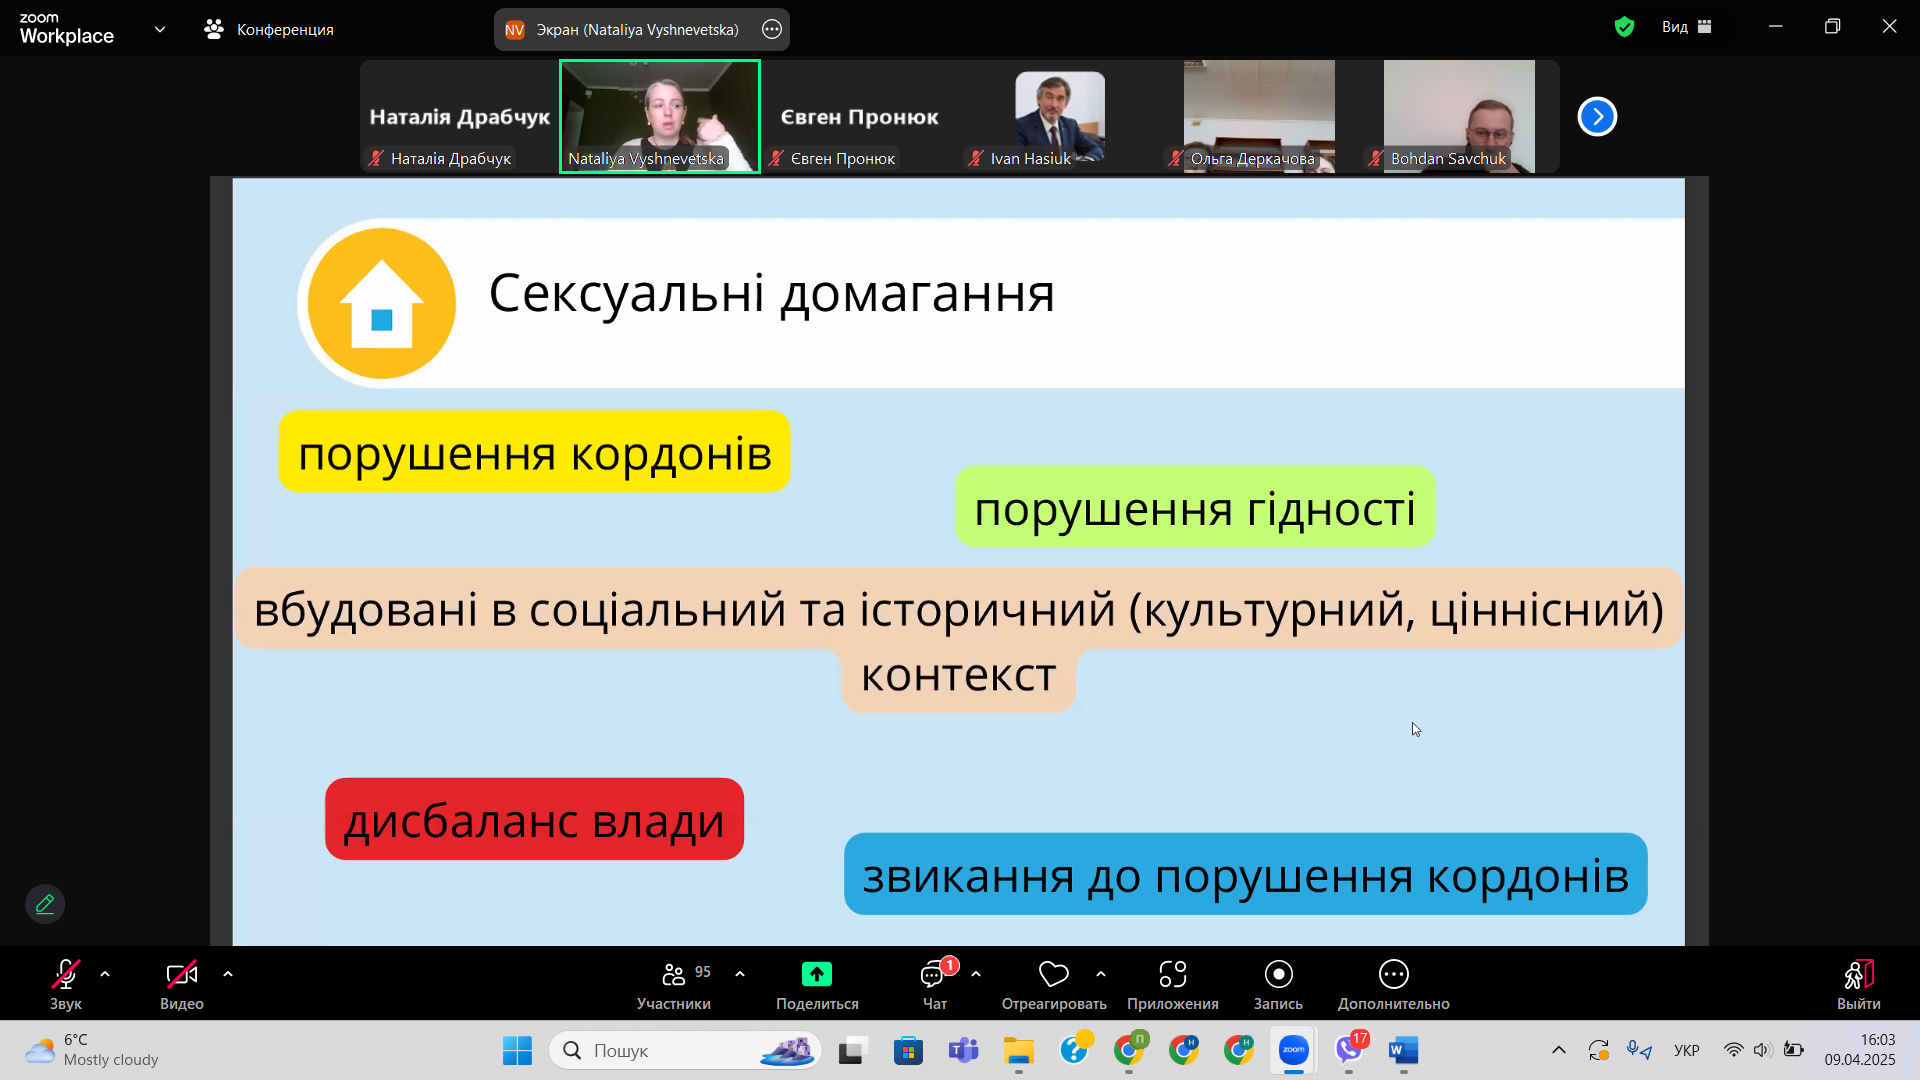The image size is (1920, 1080).
Task: Click the green Share screen icon
Action: 816,974
